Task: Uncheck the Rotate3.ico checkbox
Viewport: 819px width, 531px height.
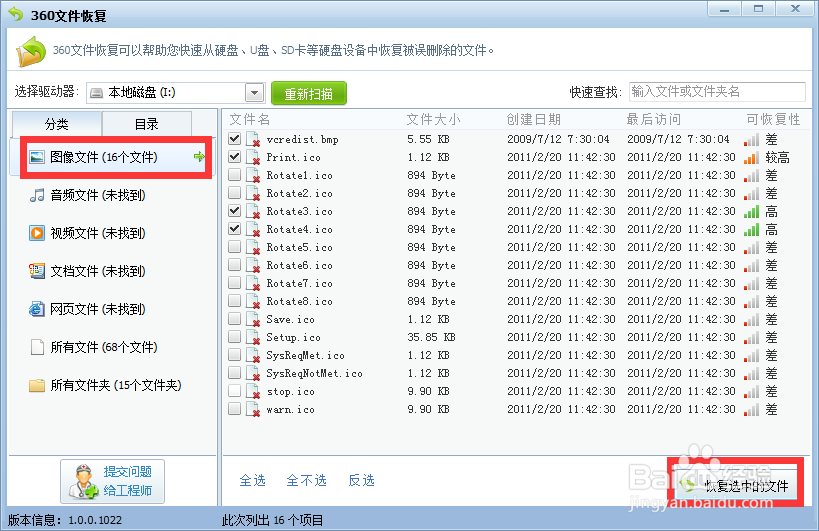Action: click(235, 210)
